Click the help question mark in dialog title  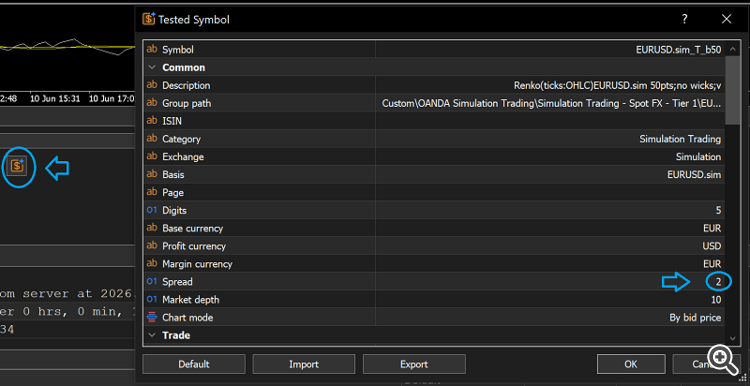click(x=685, y=19)
